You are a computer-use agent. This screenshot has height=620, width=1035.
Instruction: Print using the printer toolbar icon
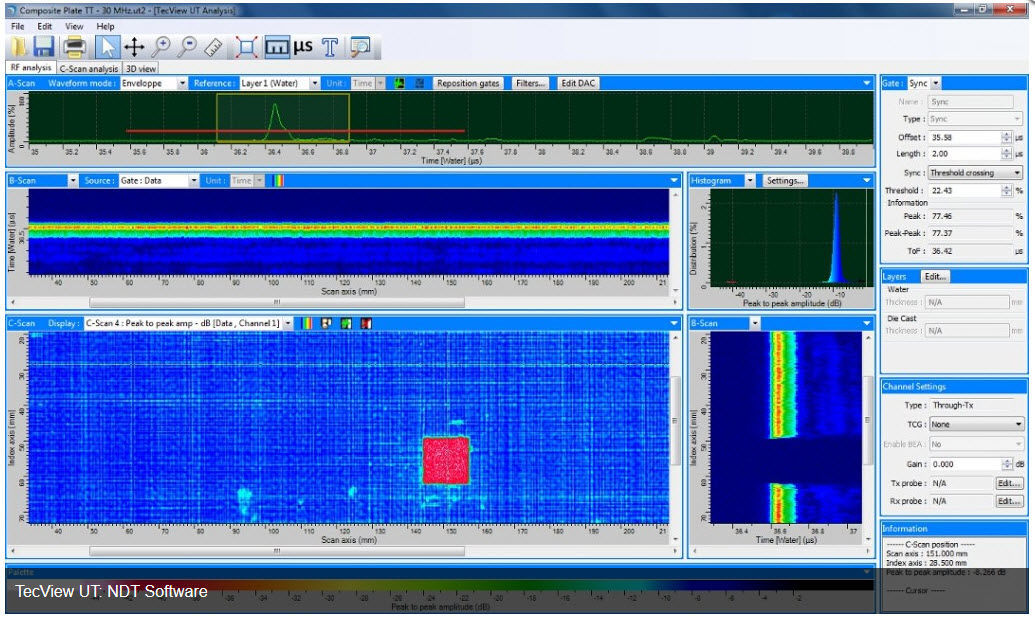point(75,44)
